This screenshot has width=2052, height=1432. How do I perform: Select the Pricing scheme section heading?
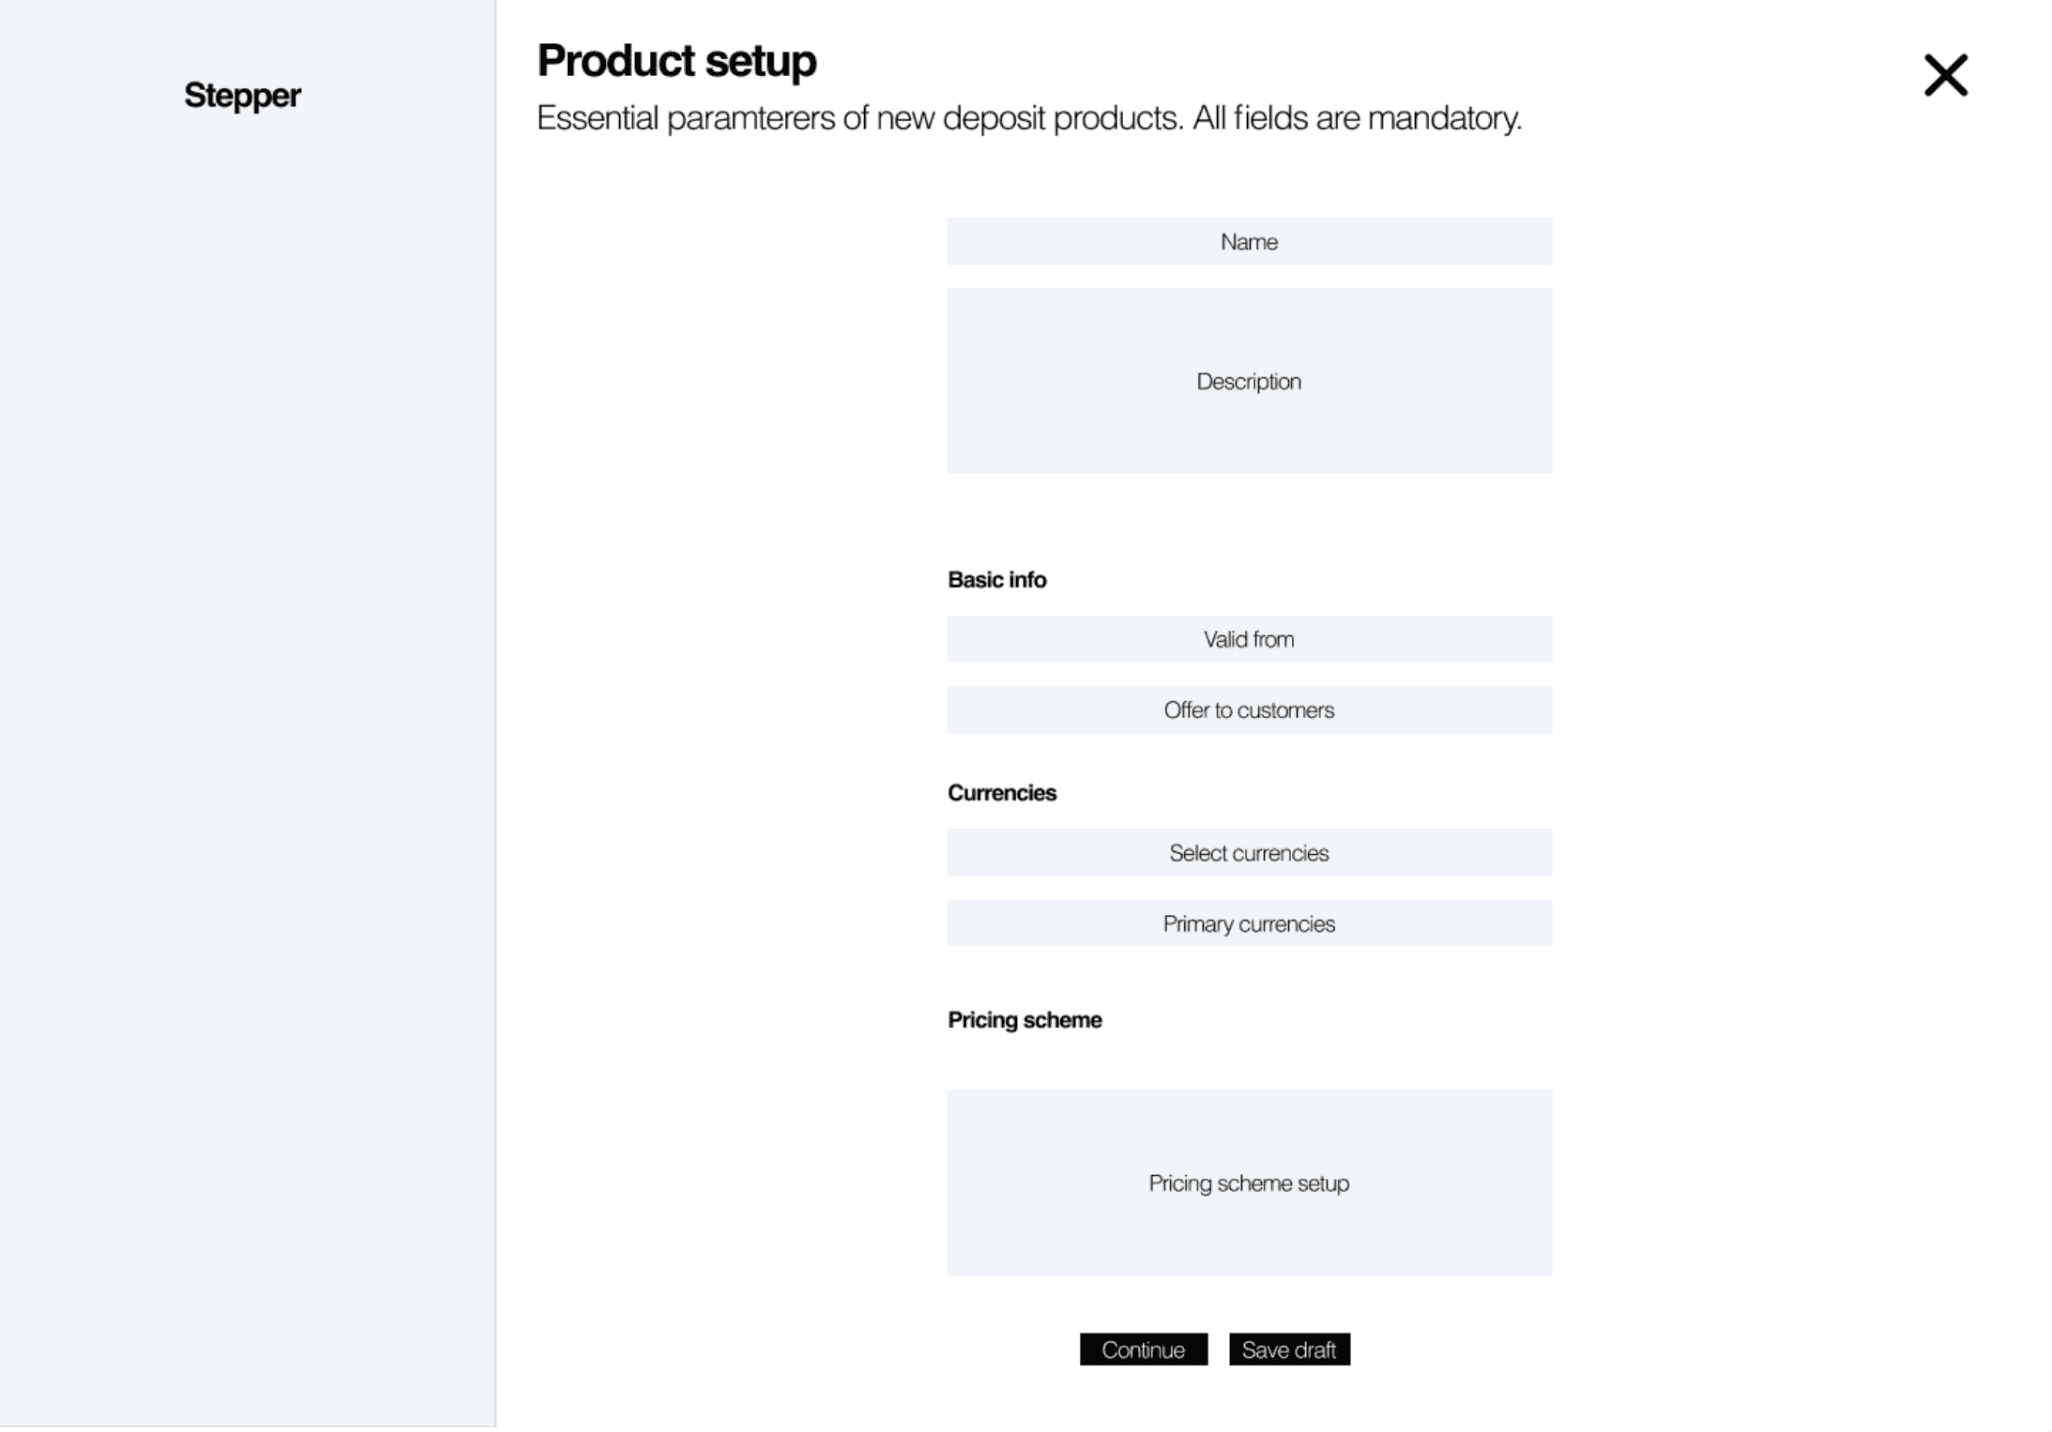click(1025, 1020)
